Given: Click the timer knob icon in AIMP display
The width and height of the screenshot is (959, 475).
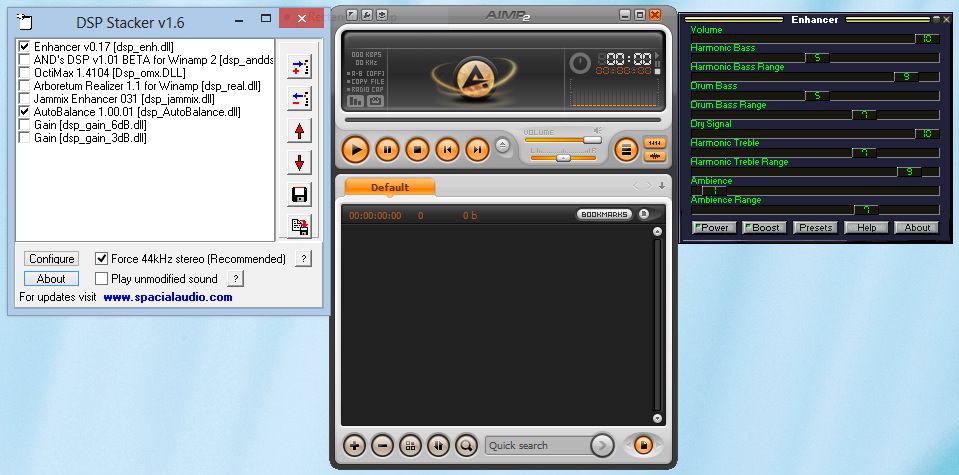Looking at the screenshot, I should pyautogui.click(x=580, y=63).
